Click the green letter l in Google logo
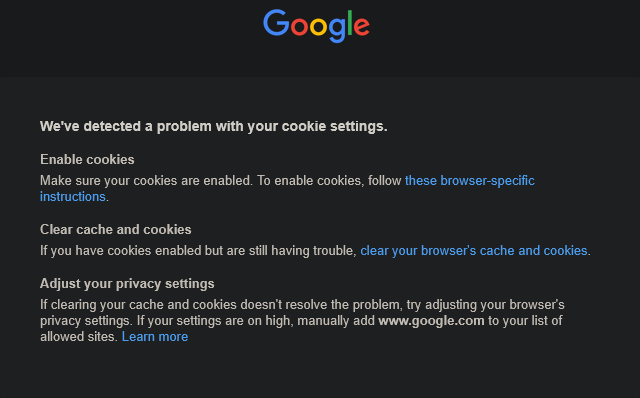640x398 pixels. [x=350, y=23]
